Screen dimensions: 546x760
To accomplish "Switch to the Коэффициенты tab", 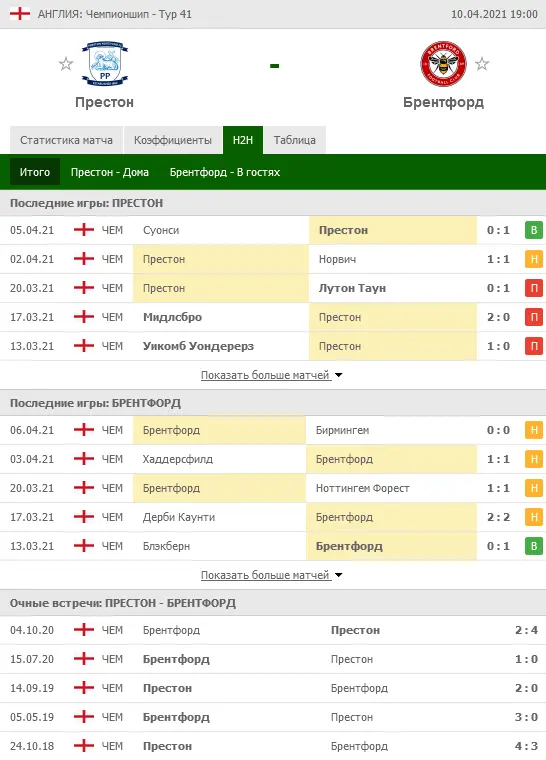I will coord(173,140).
